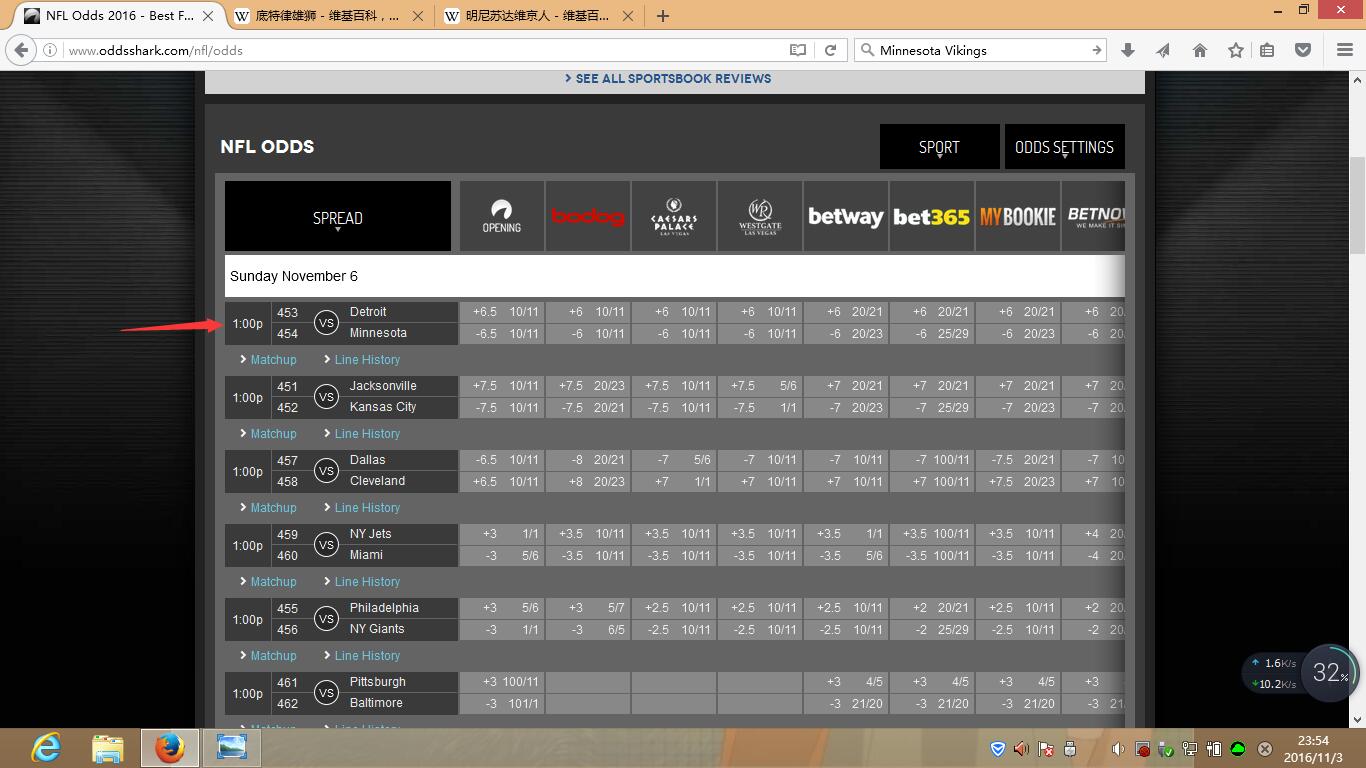
Task: Switch to the 底特律雄狮 Wikipedia tab
Action: tap(327, 16)
